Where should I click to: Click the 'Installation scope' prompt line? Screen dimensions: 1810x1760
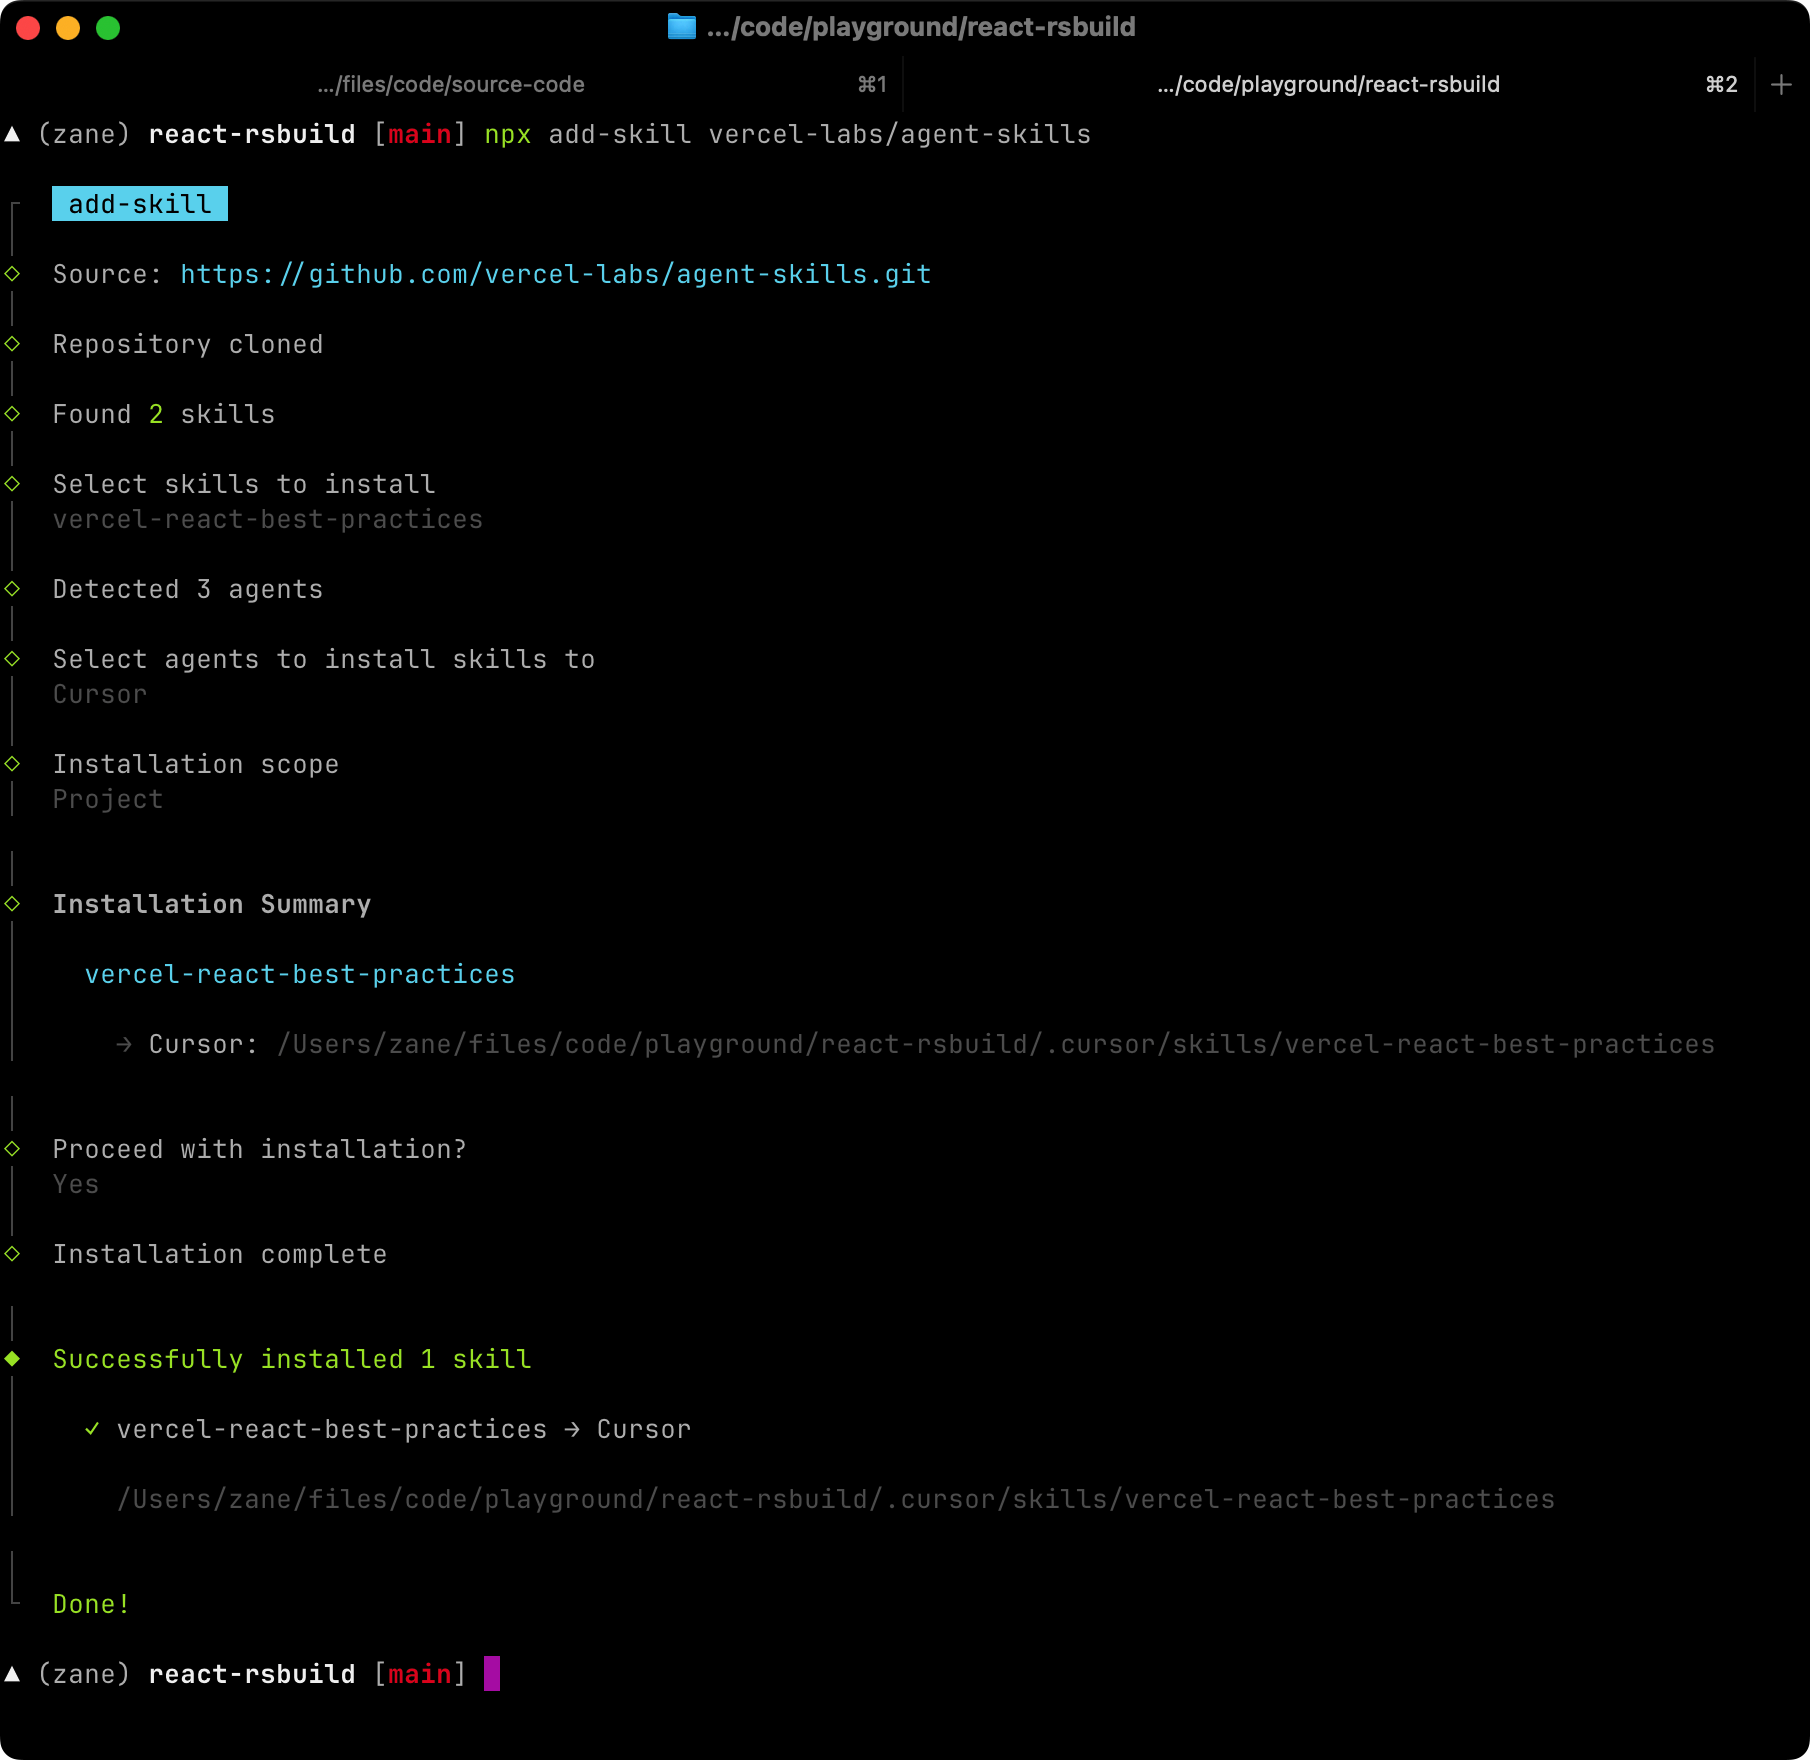click(196, 764)
